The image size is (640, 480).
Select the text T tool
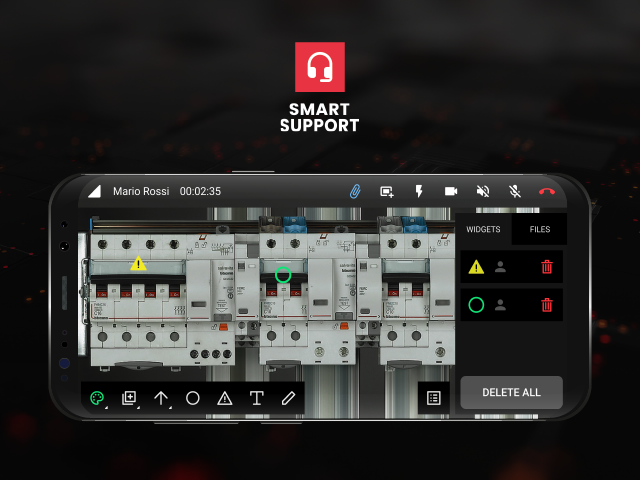[256, 398]
